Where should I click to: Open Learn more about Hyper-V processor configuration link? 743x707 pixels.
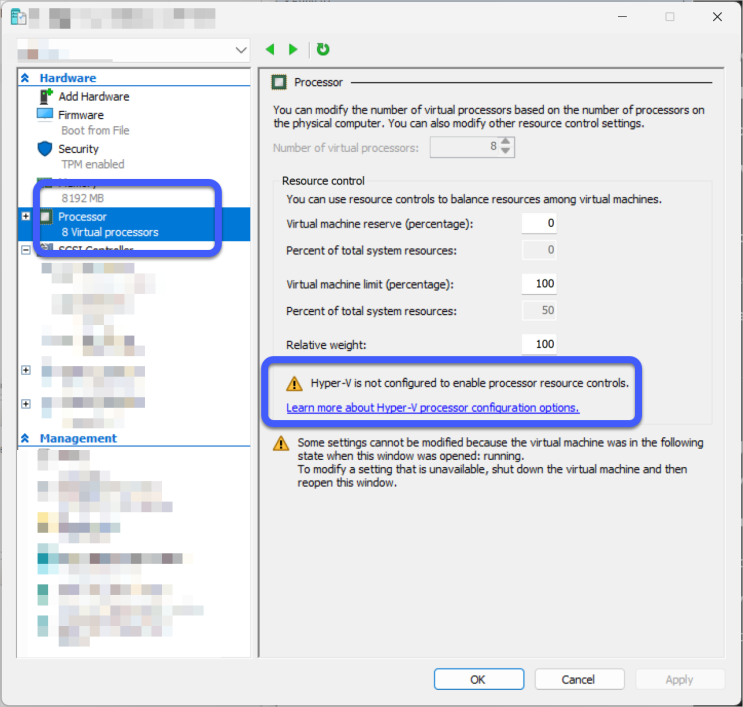click(x=433, y=408)
